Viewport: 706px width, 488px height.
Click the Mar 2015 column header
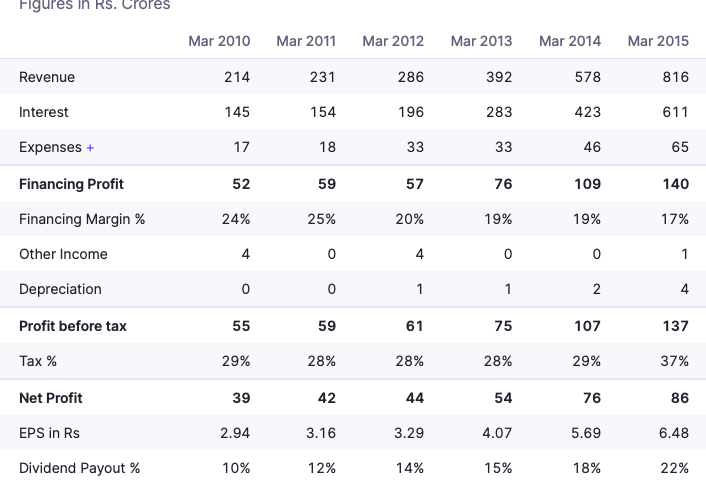tap(658, 41)
